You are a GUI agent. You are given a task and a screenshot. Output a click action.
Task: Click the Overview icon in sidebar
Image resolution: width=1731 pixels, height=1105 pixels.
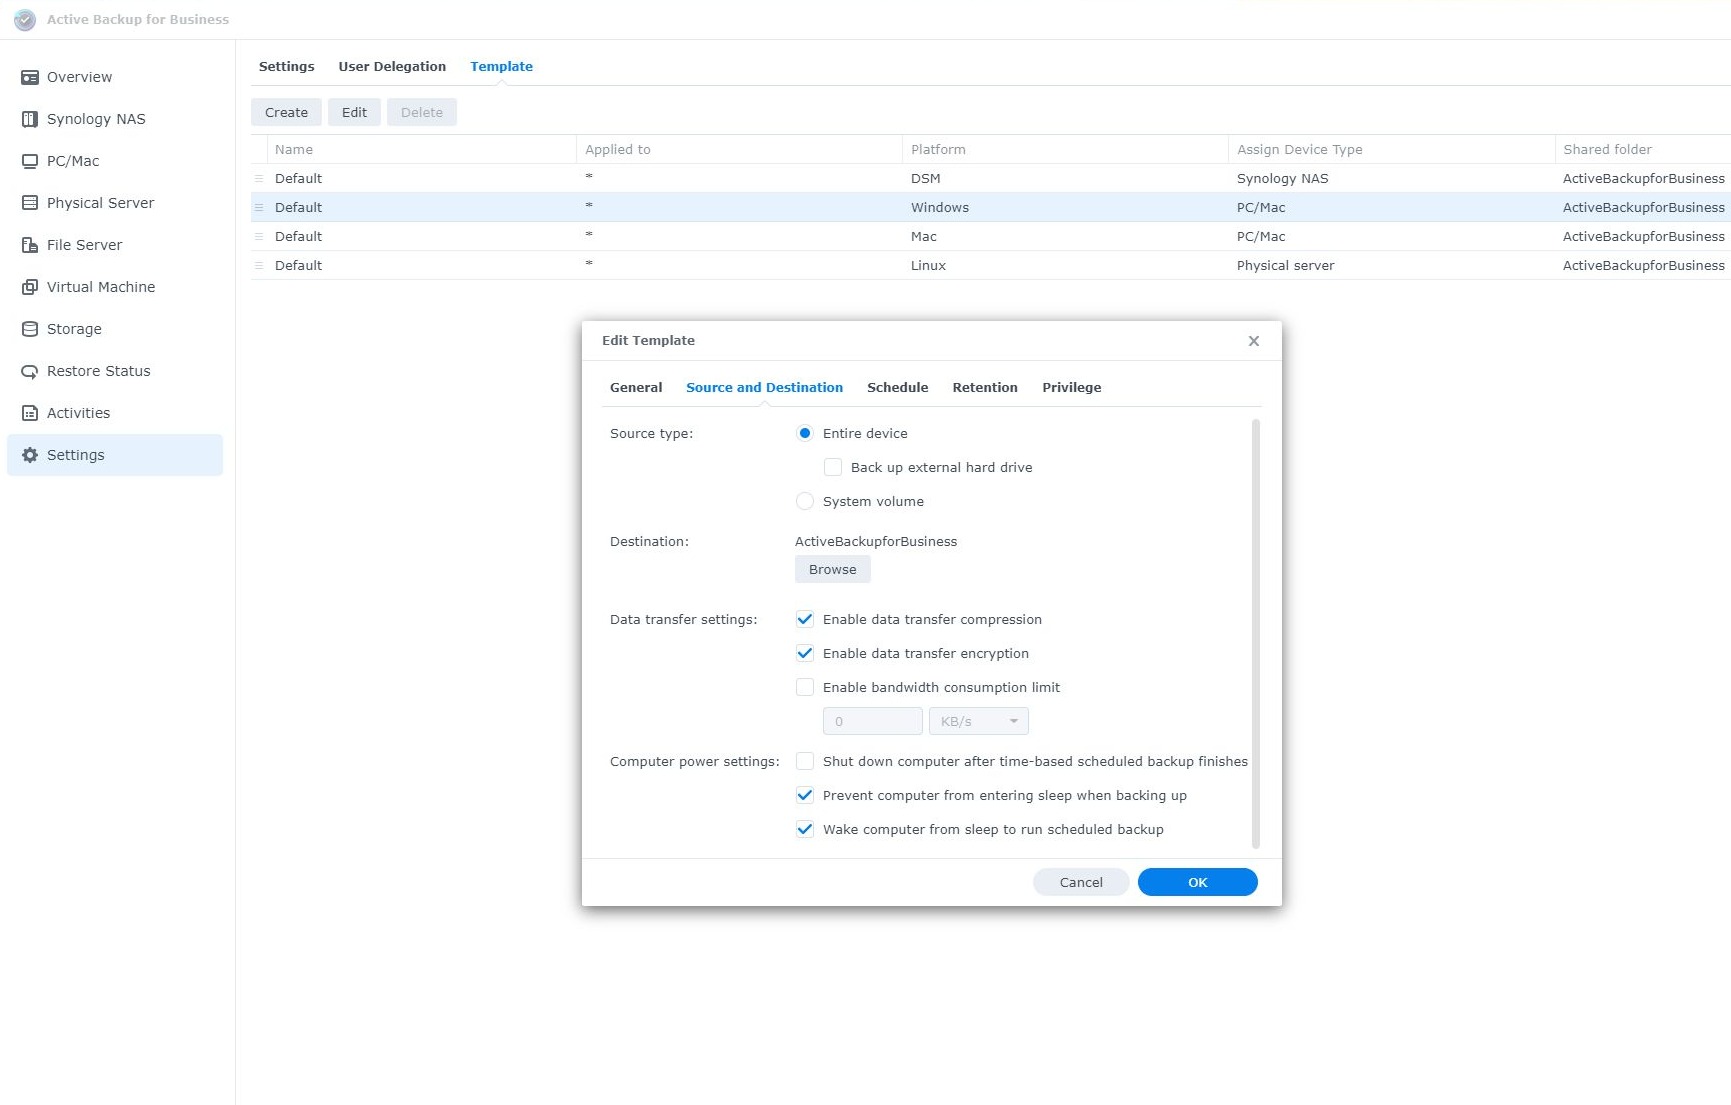pos(30,77)
